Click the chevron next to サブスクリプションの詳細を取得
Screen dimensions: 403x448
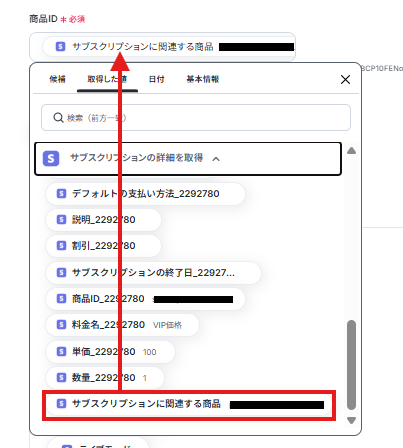tap(216, 159)
